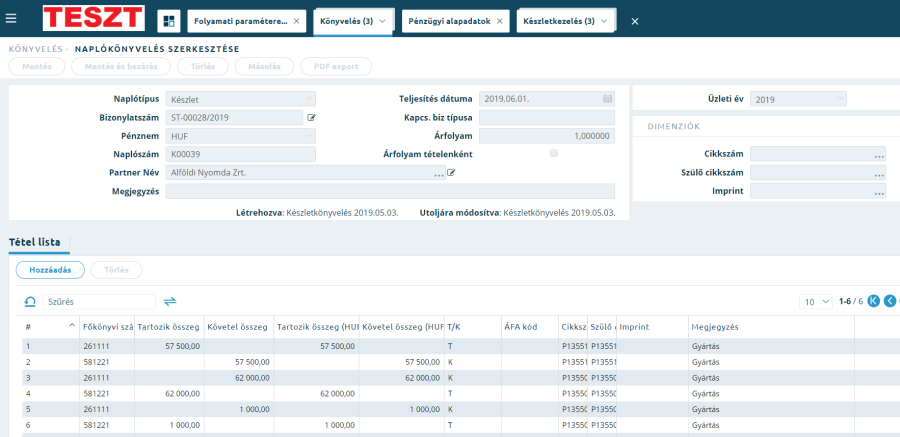Close all tabs with the X icon
Image resolution: width=900 pixels, height=437 pixels.
pos(635,21)
